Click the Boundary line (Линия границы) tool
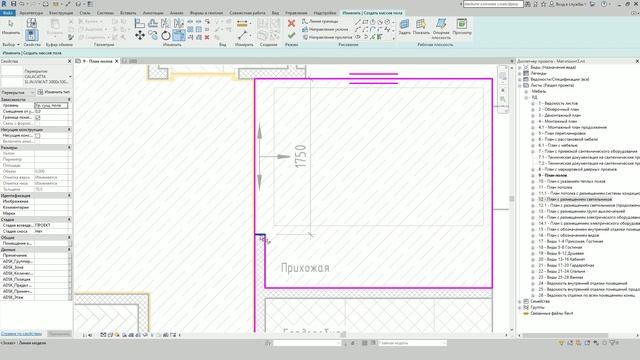This screenshot has height=360, width=640. tap(320, 21)
